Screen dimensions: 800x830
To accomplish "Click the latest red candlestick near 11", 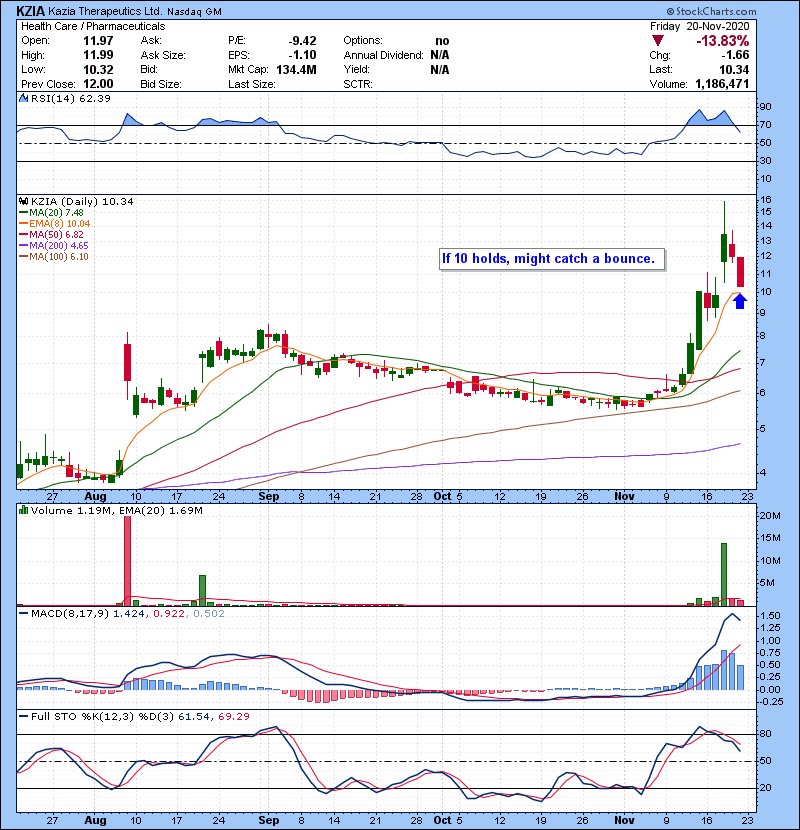I will 740,272.
